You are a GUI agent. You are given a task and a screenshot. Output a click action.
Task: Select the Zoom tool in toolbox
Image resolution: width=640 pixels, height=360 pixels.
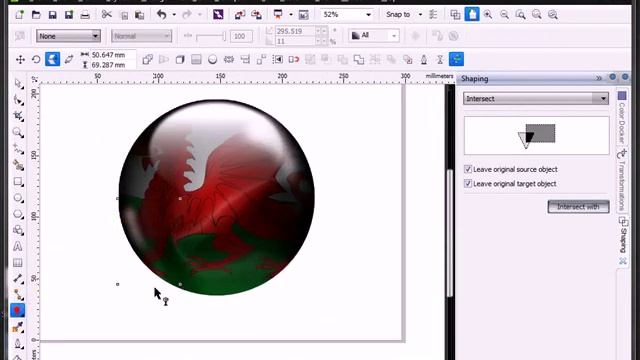pyautogui.click(x=18, y=132)
